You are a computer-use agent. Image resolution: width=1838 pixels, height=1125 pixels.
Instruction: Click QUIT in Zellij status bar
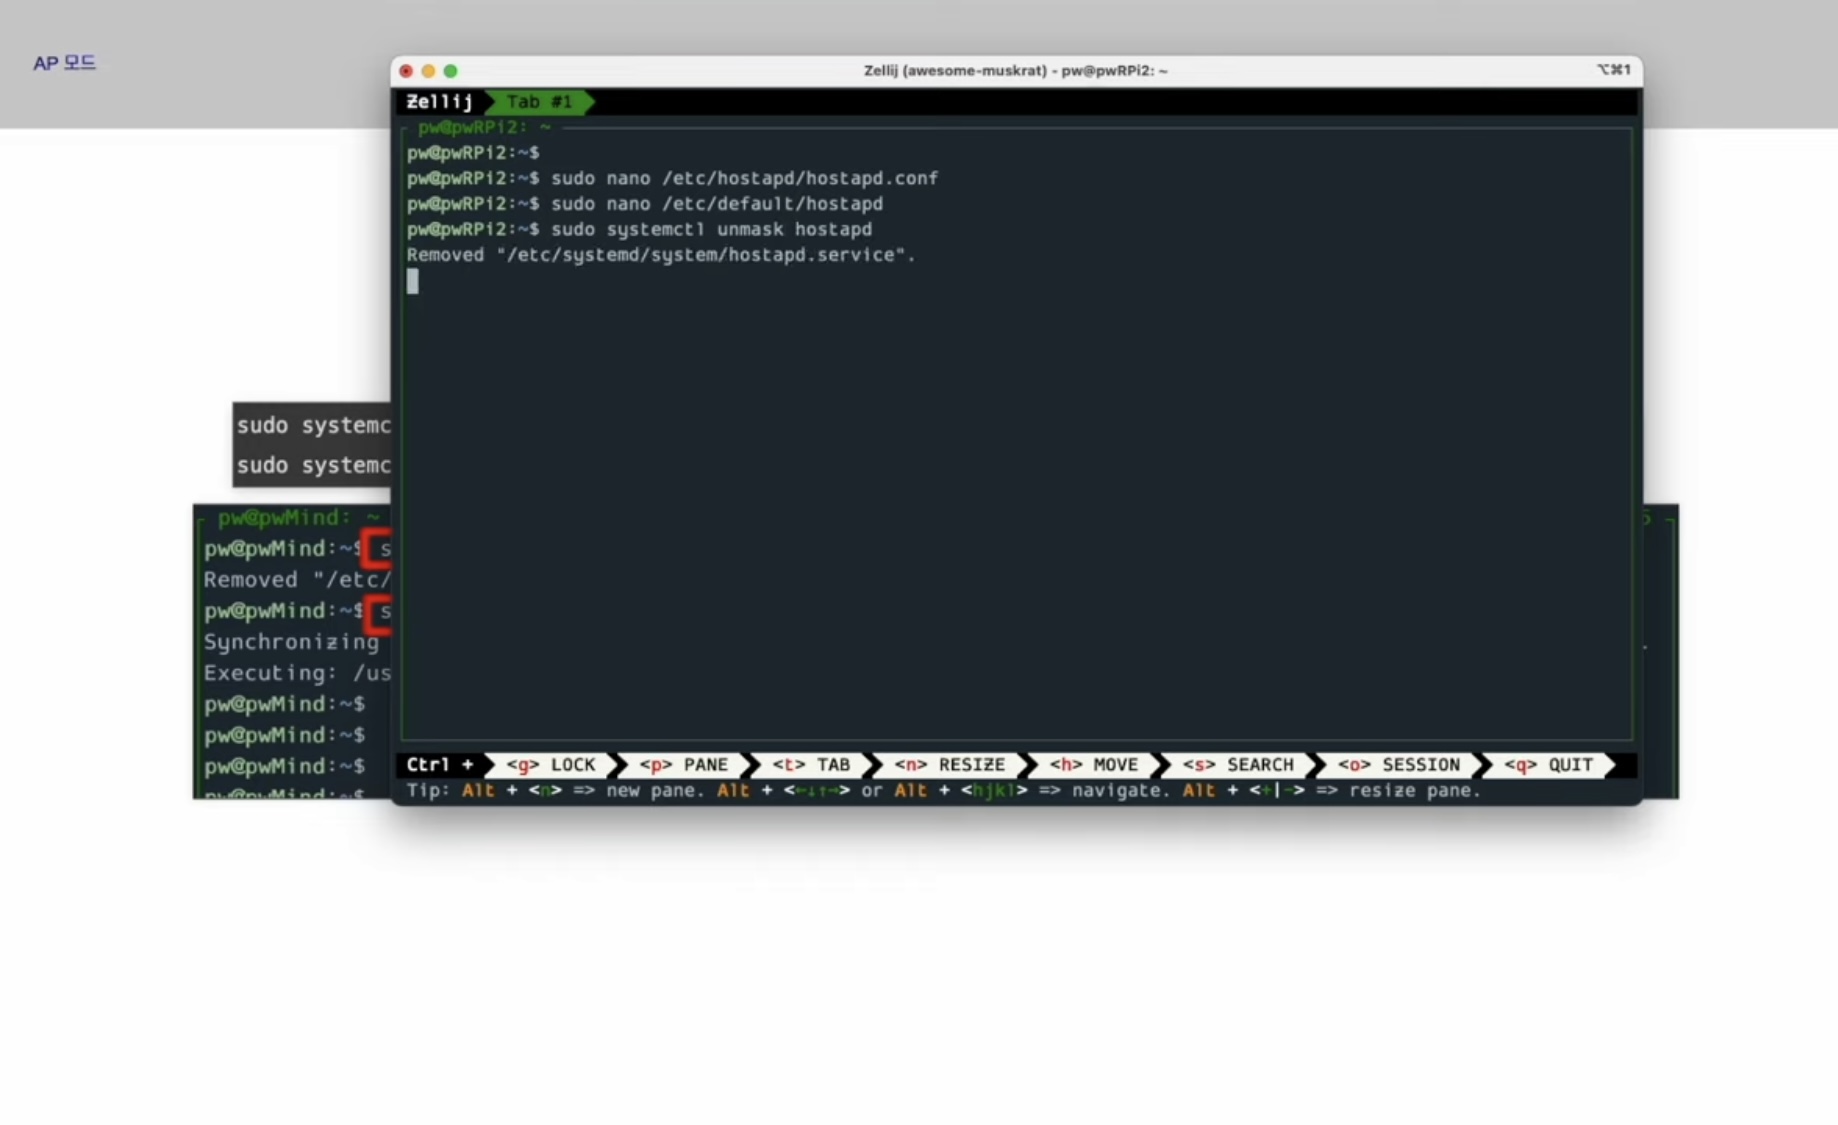(x=1548, y=765)
